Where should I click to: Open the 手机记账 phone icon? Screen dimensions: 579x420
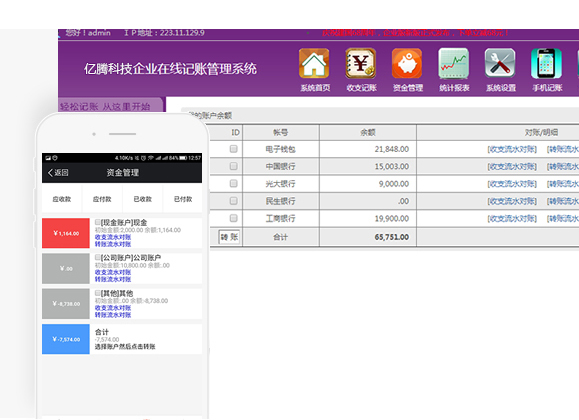click(x=547, y=63)
